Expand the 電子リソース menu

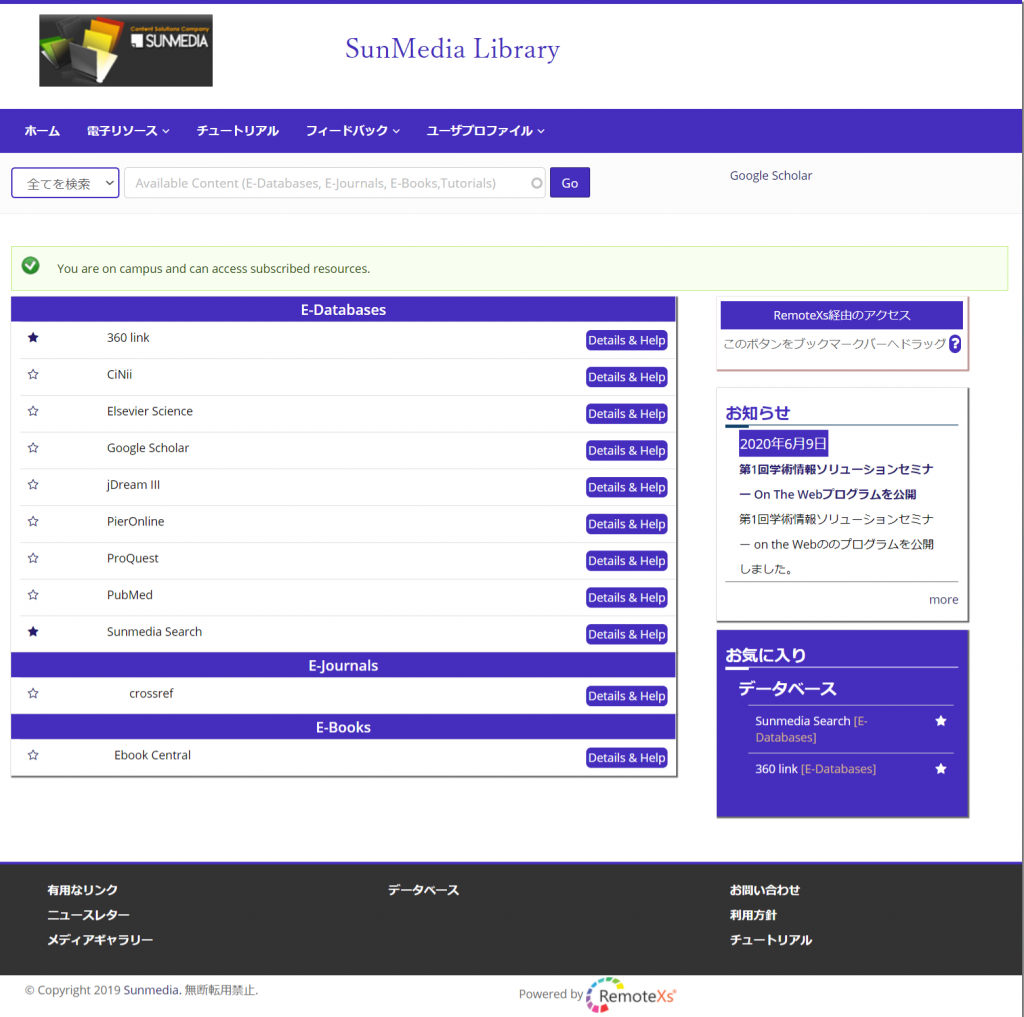coord(128,131)
